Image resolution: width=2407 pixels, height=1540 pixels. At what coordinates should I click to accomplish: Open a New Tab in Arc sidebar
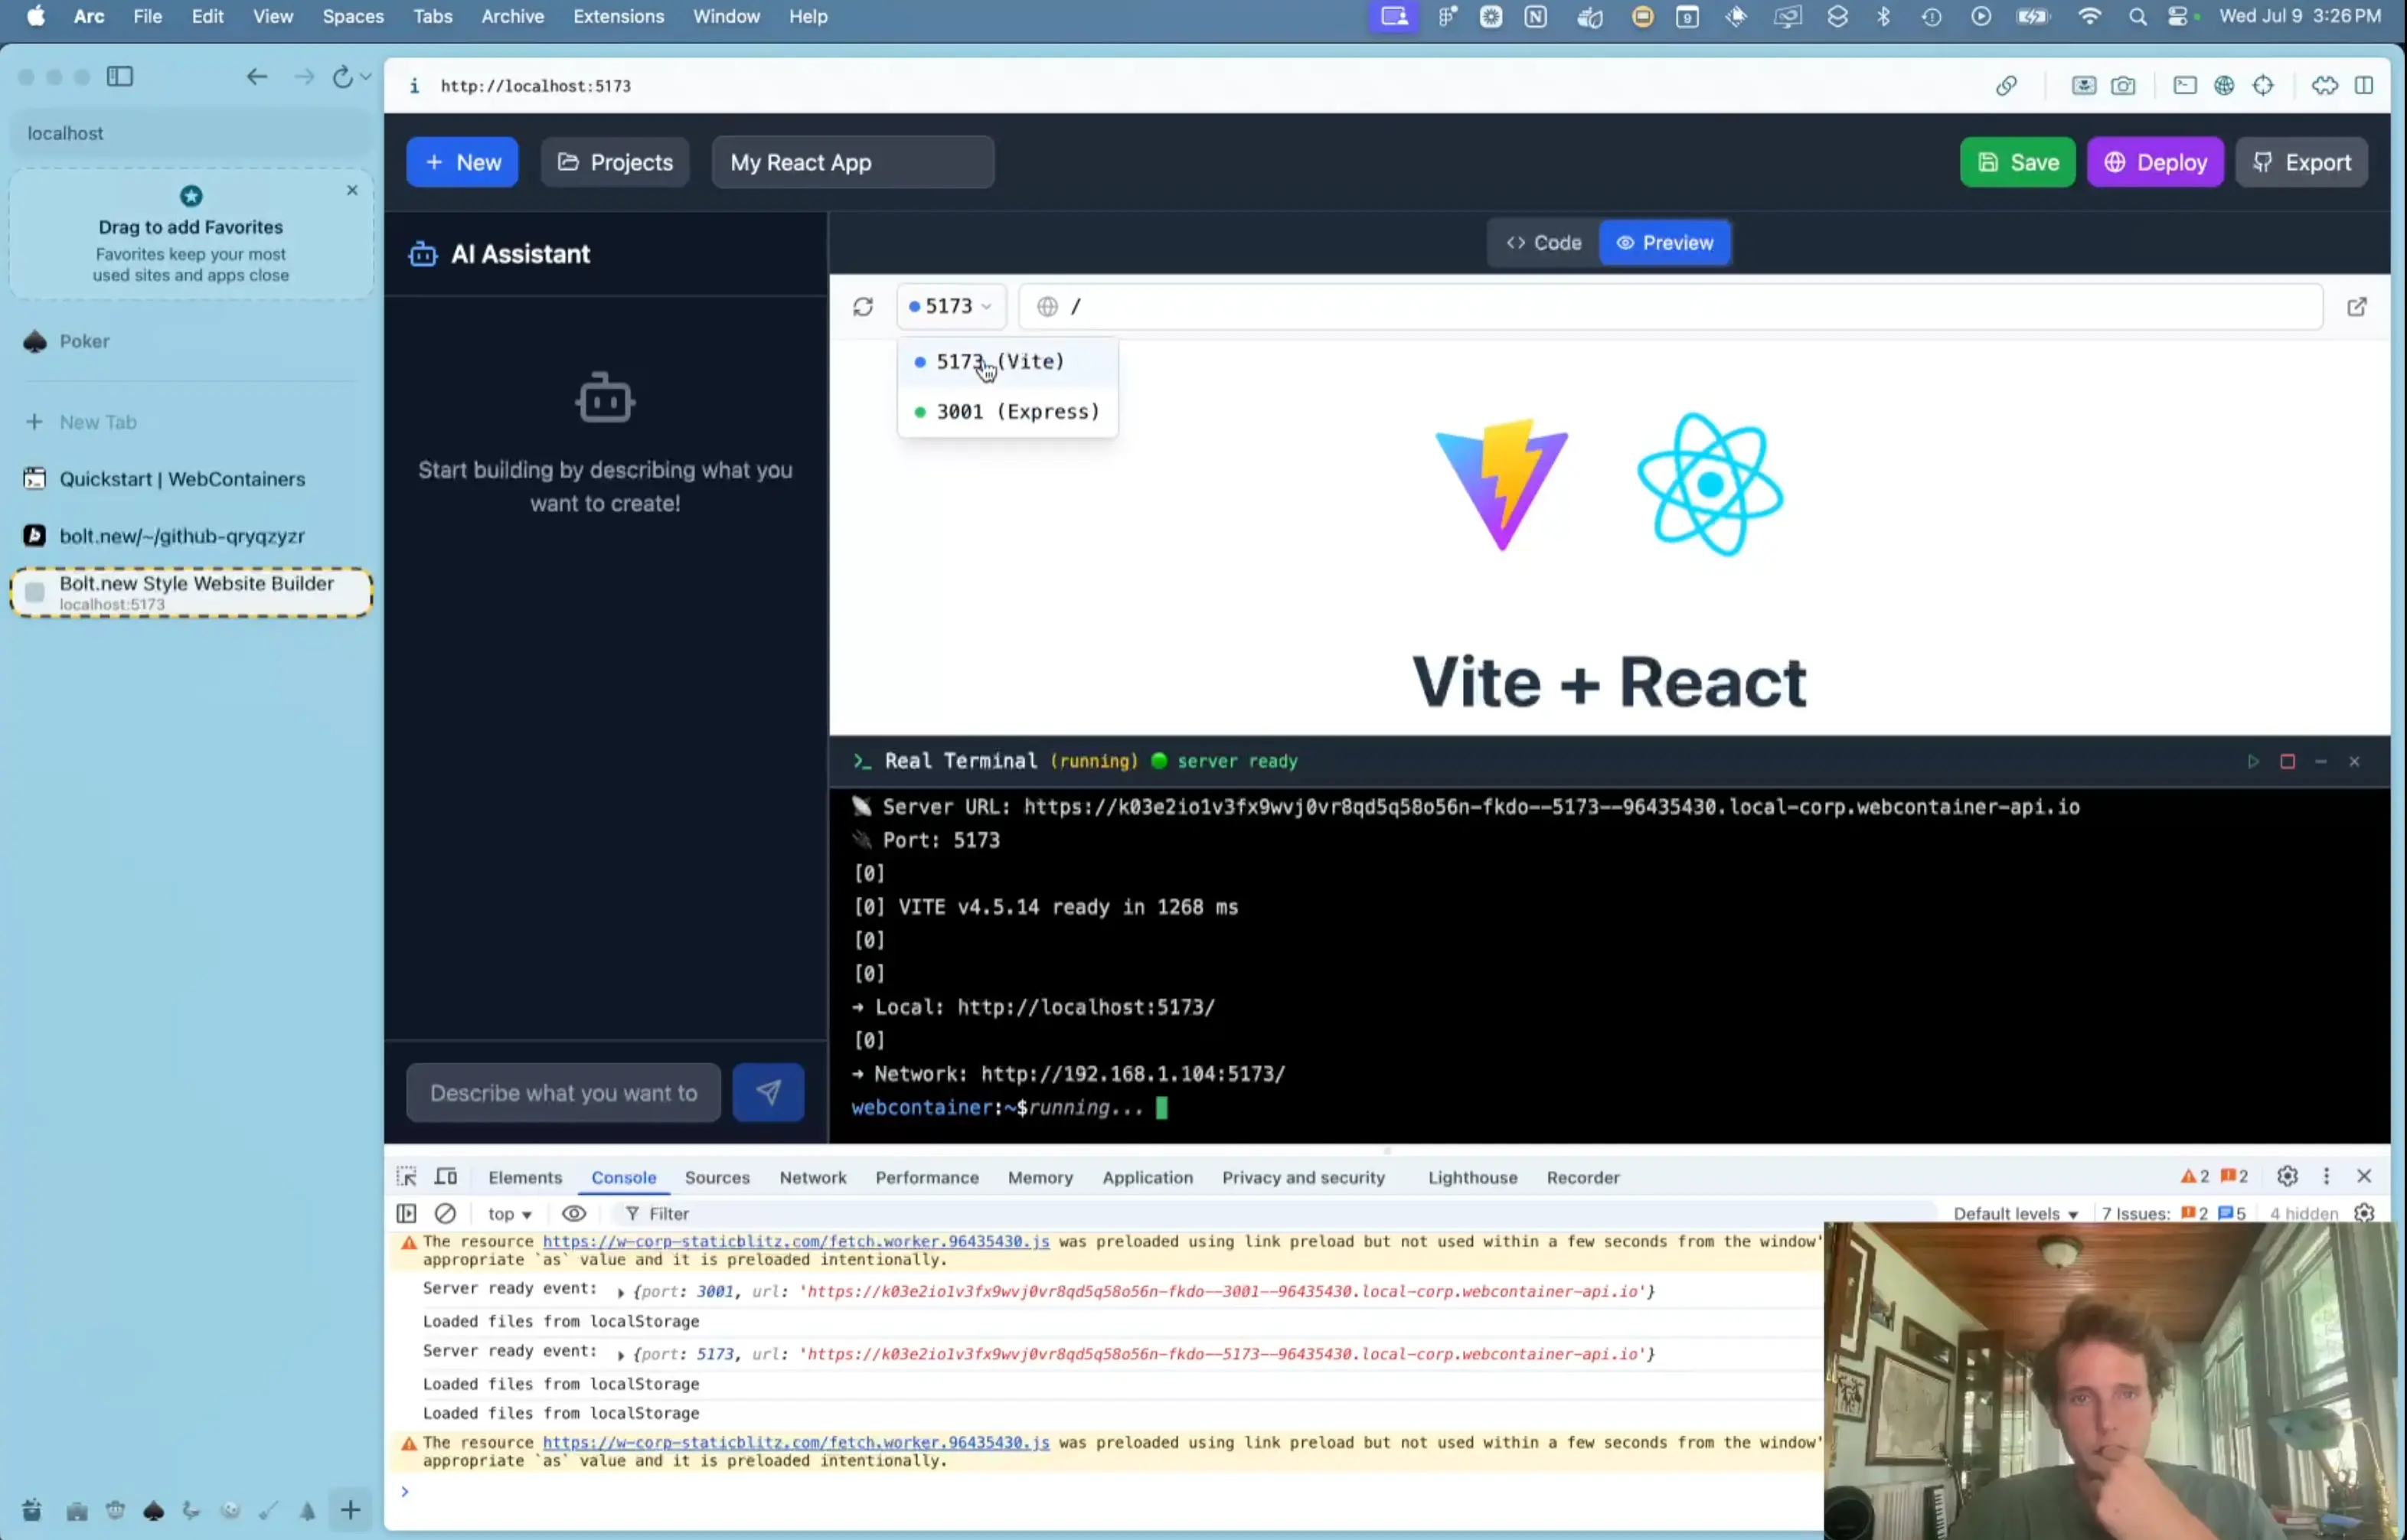tap(190, 422)
